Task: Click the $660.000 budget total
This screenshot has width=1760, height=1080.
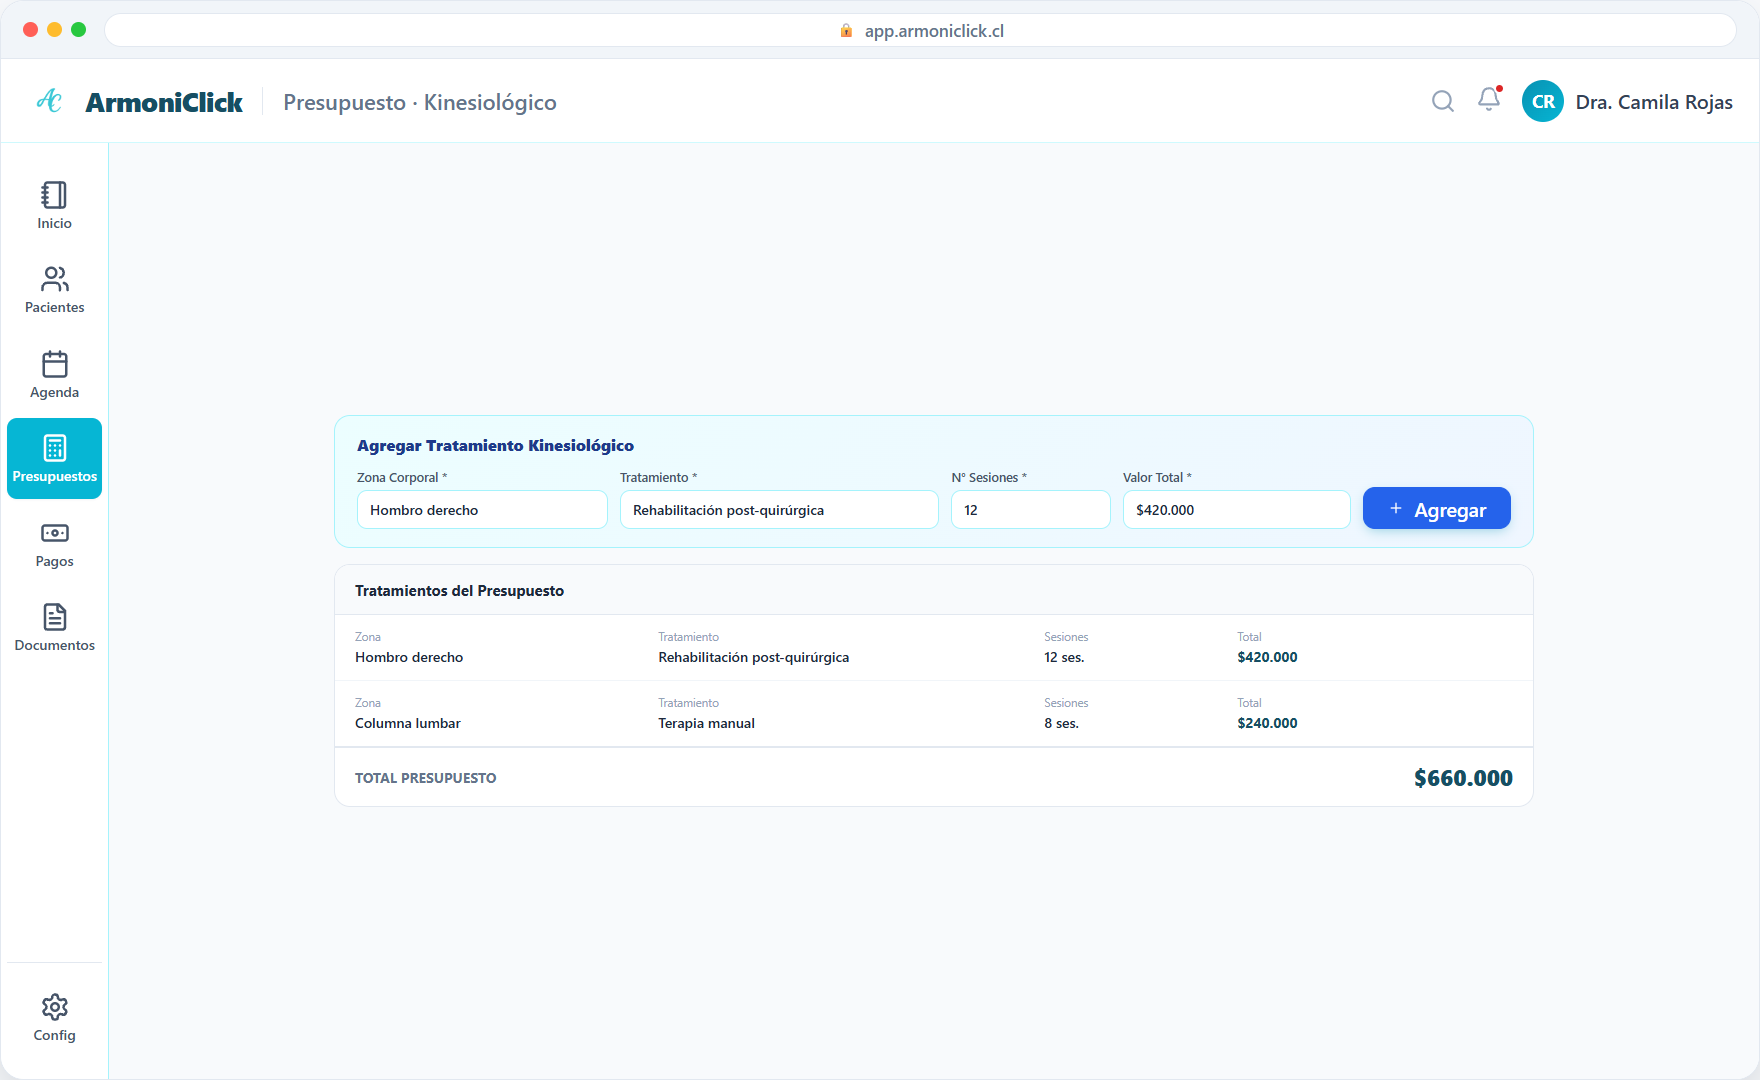Action: pos(1463,778)
